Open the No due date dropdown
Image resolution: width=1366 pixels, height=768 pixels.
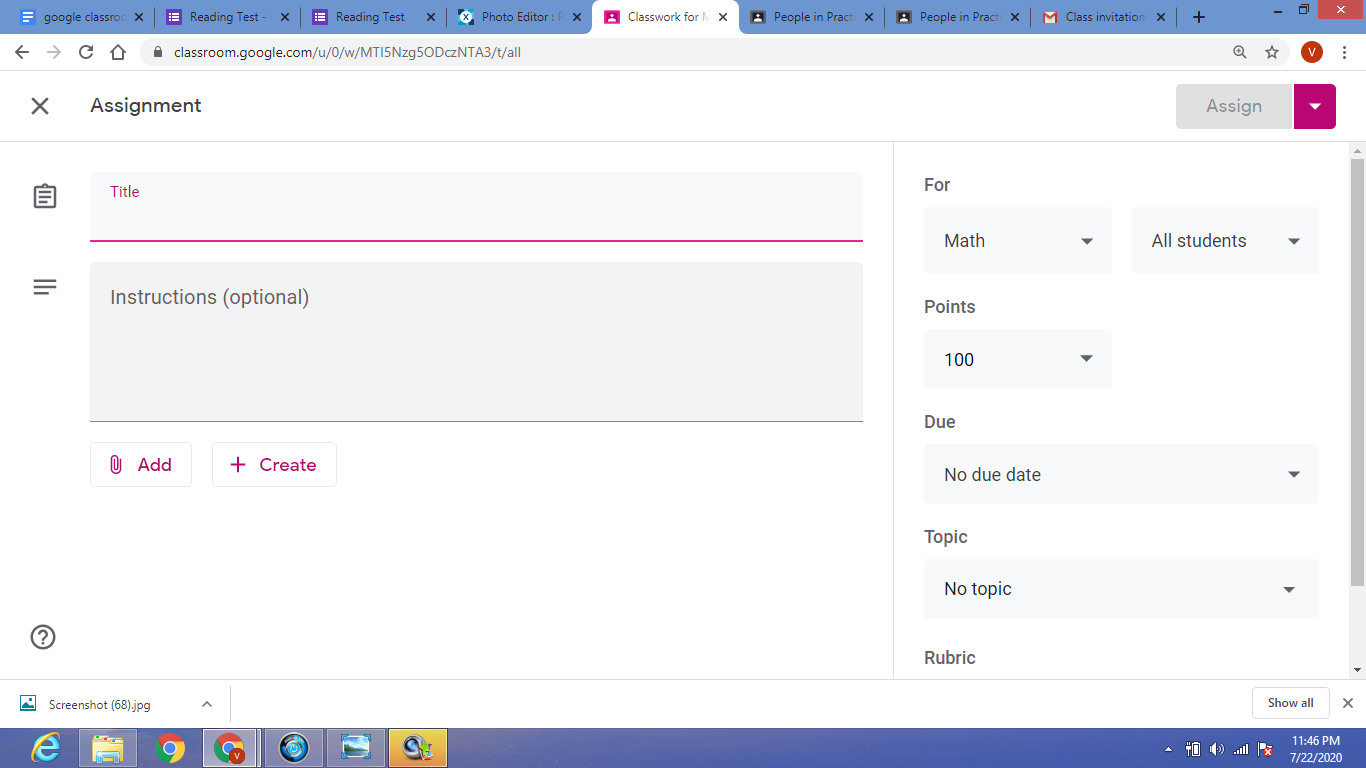click(x=1121, y=475)
